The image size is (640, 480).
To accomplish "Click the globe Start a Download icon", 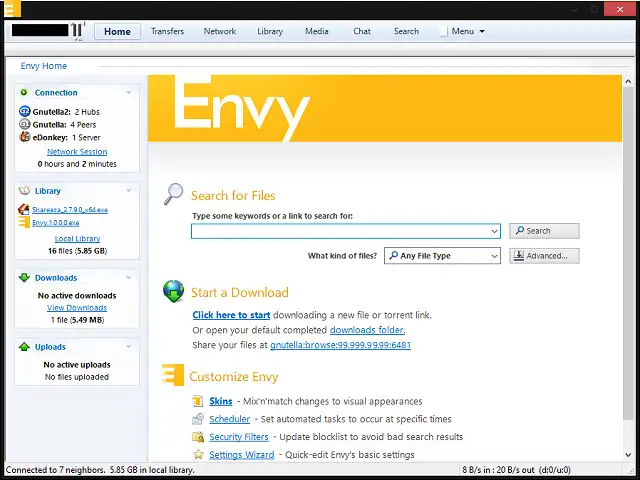I will click(x=173, y=291).
